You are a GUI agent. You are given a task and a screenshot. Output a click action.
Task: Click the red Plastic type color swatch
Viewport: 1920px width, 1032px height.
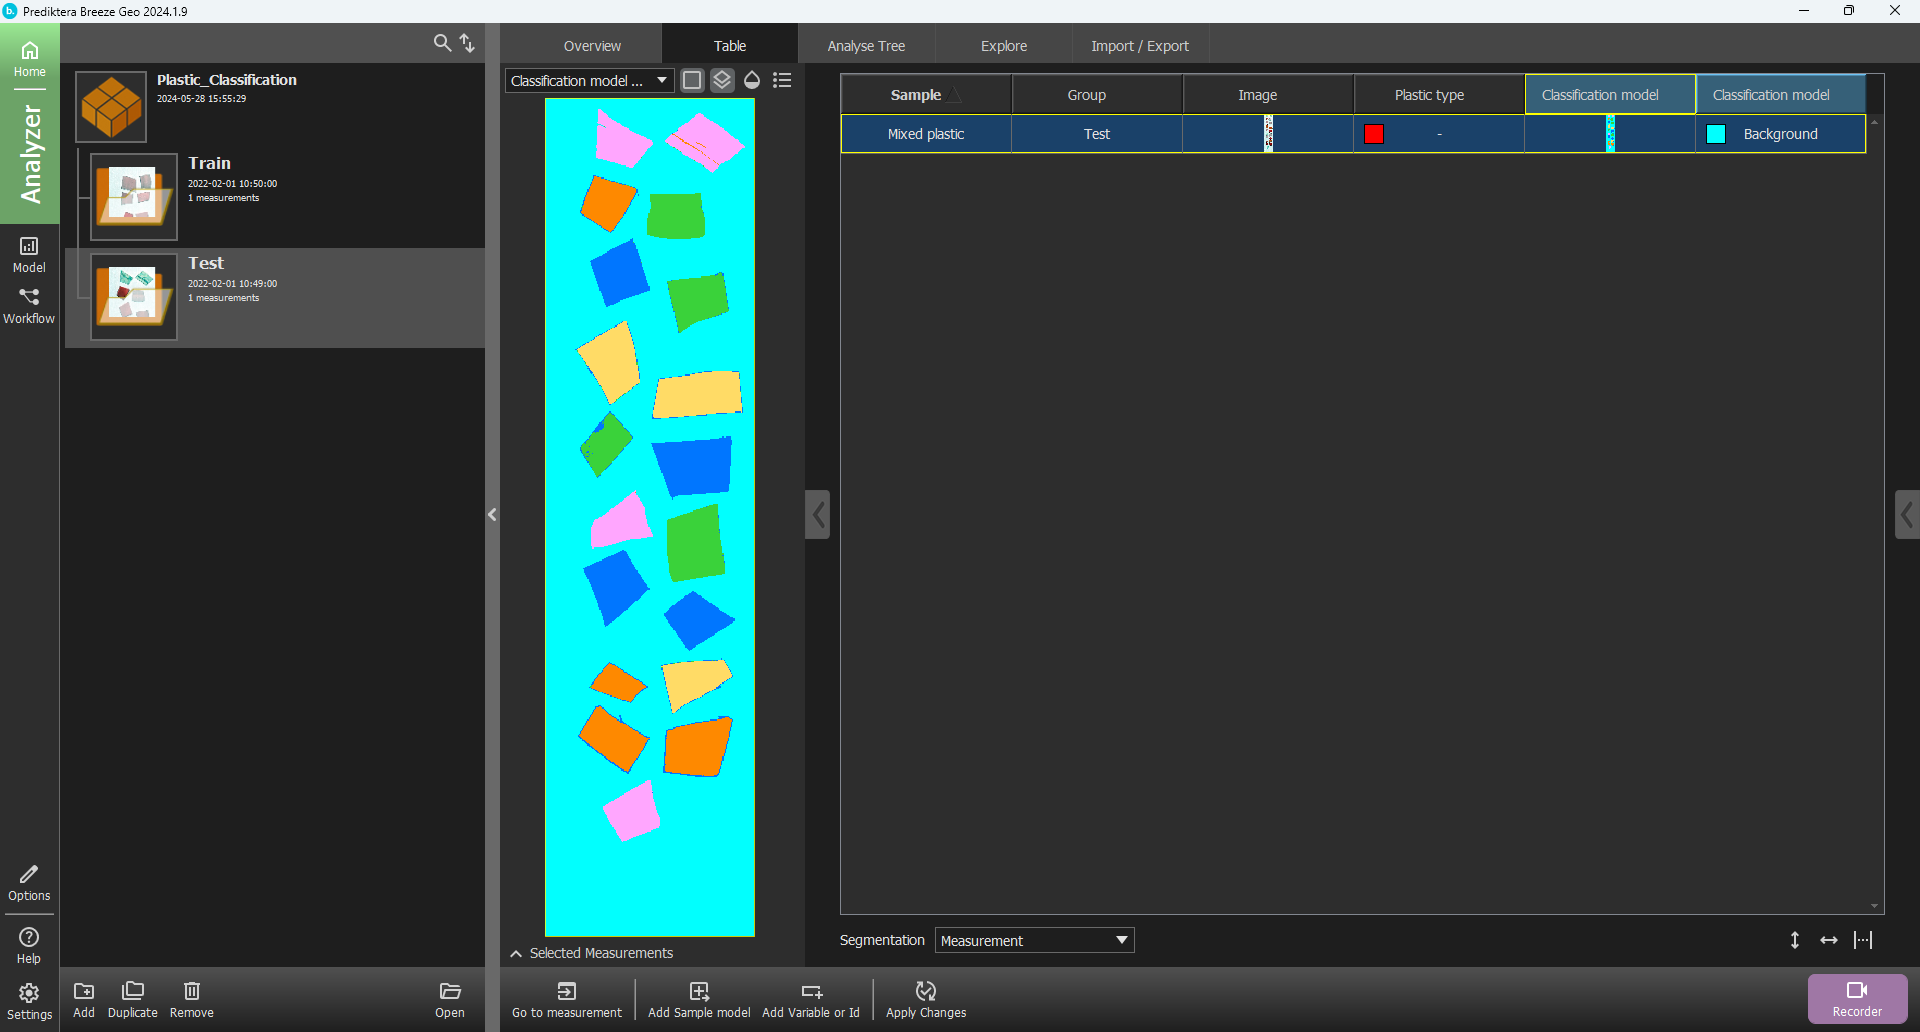pos(1374,134)
